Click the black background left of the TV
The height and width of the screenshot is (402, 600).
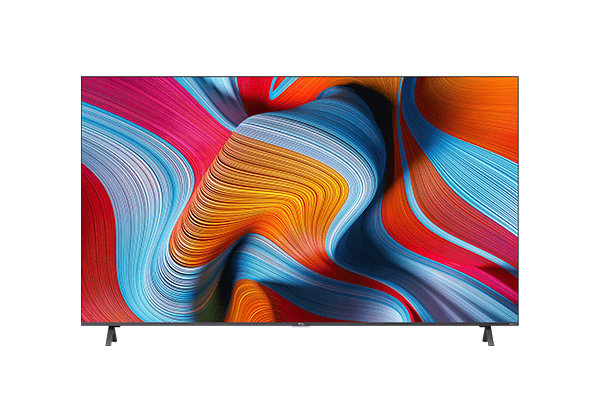(x=40, y=200)
